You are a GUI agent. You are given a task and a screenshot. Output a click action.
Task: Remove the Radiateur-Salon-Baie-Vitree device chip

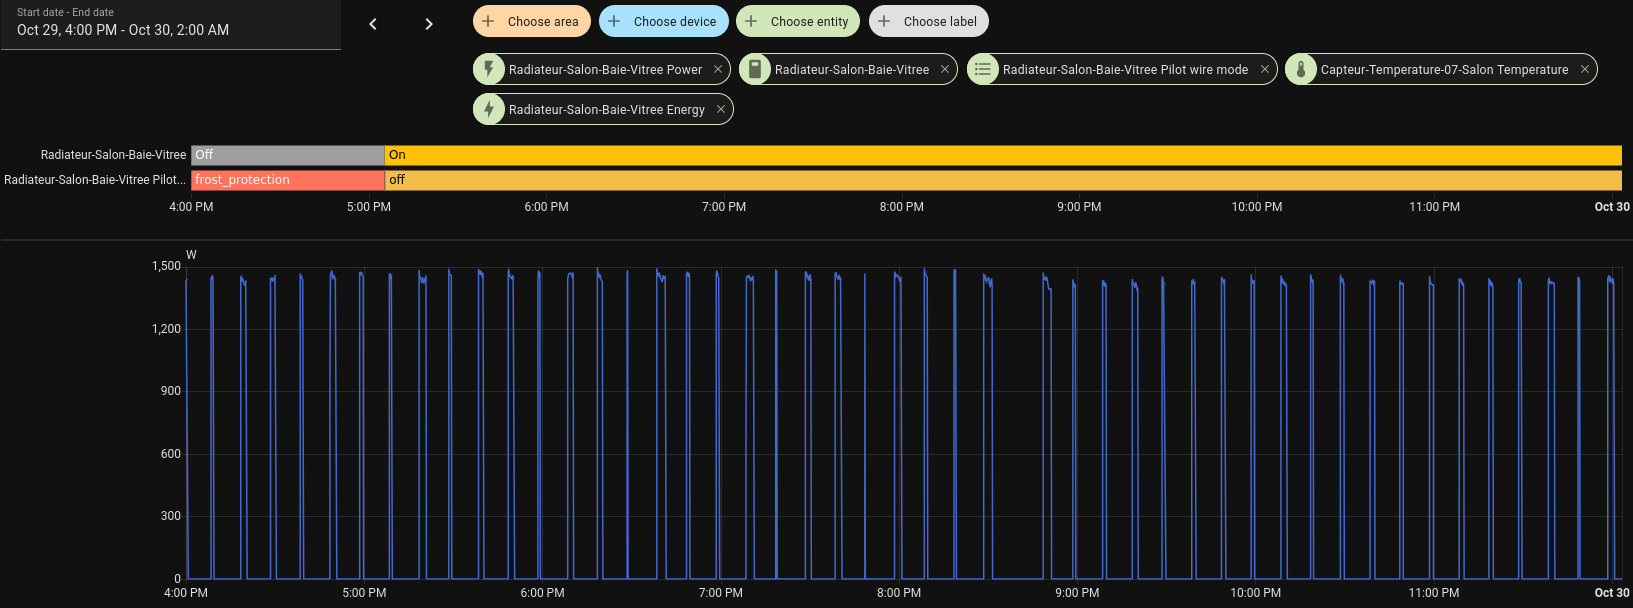[x=945, y=69]
